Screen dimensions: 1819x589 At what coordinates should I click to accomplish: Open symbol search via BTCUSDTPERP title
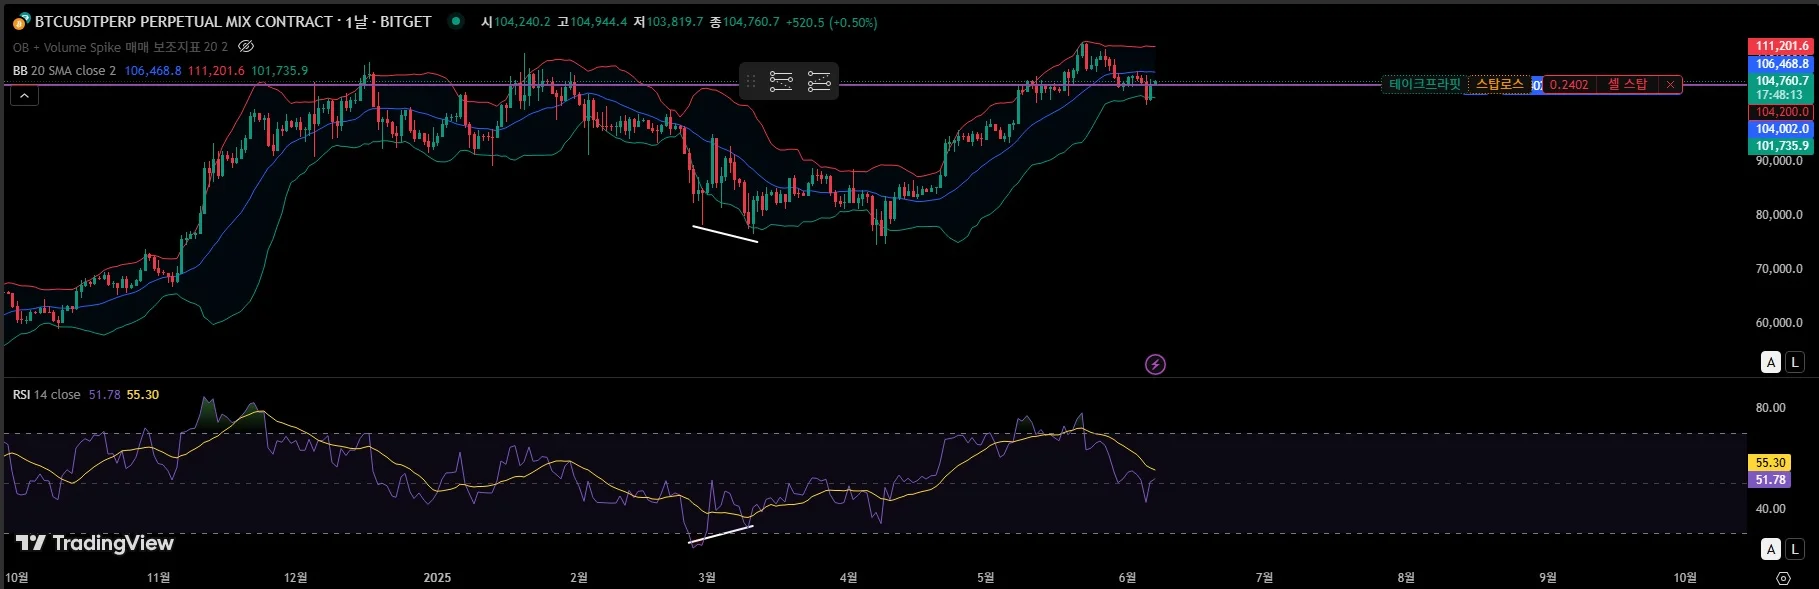233,21
